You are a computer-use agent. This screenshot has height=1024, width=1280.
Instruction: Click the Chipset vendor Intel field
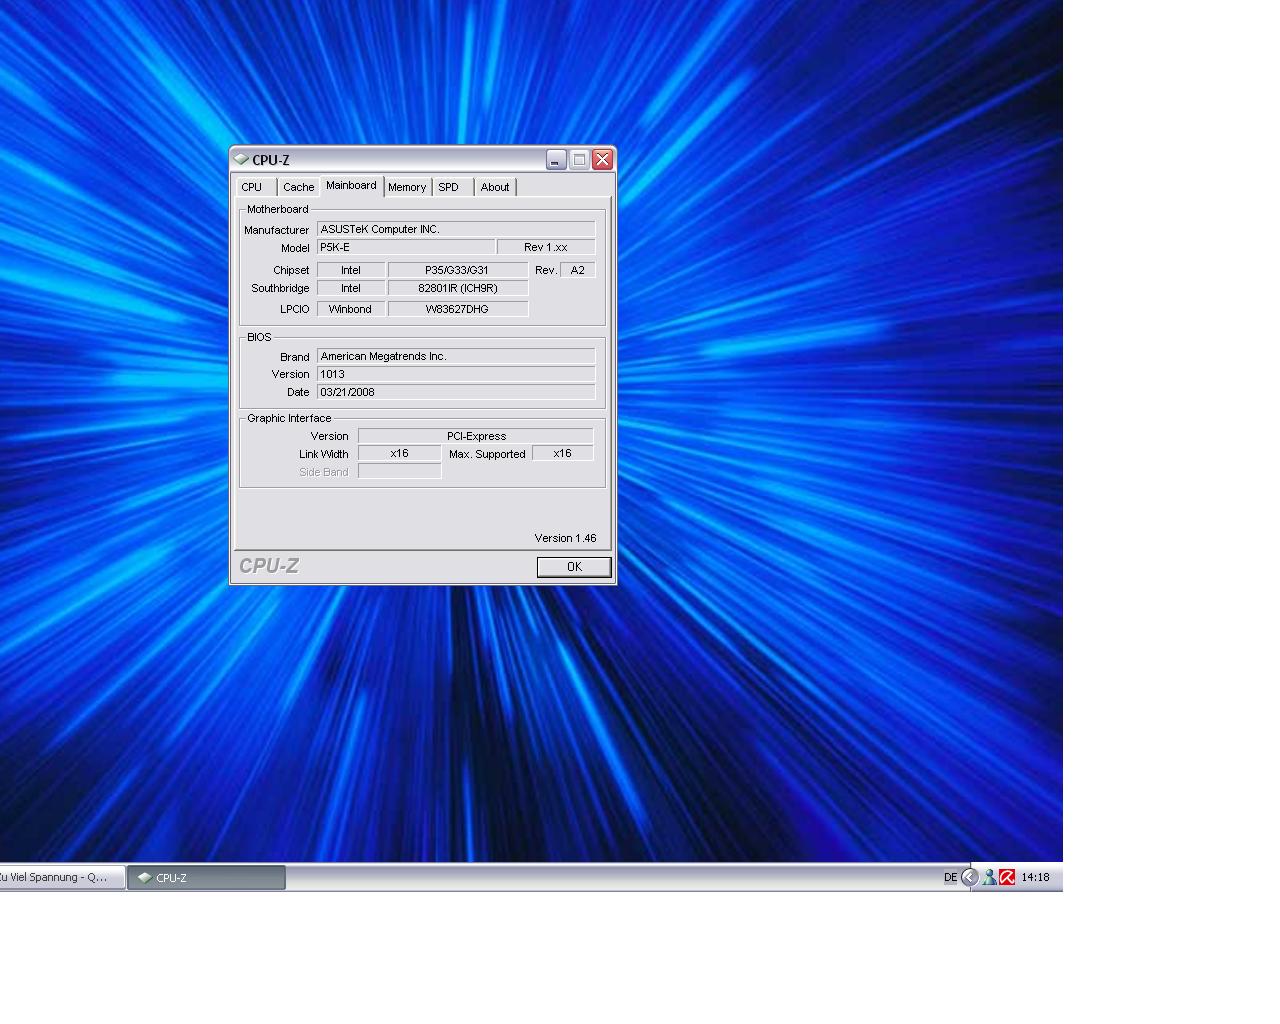(x=351, y=270)
